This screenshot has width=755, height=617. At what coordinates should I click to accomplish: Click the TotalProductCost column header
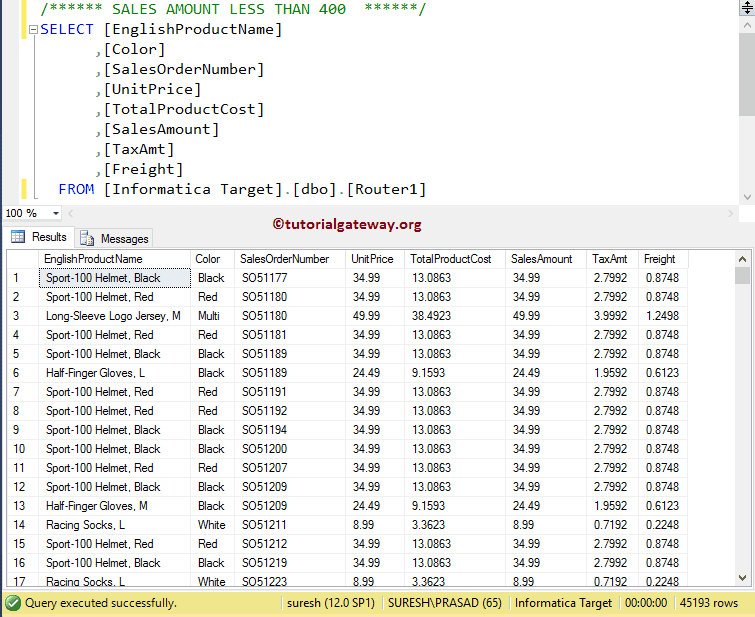point(451,259)
